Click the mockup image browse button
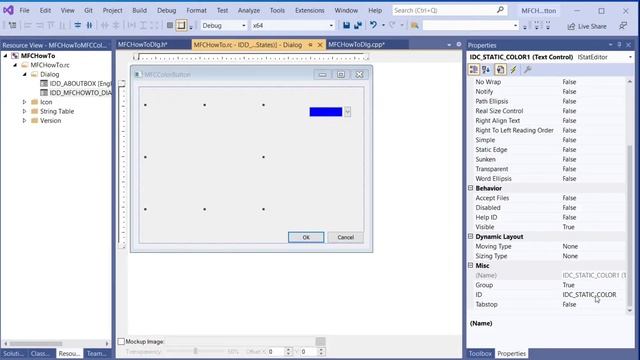640x360 pixels. click(320, 341)
